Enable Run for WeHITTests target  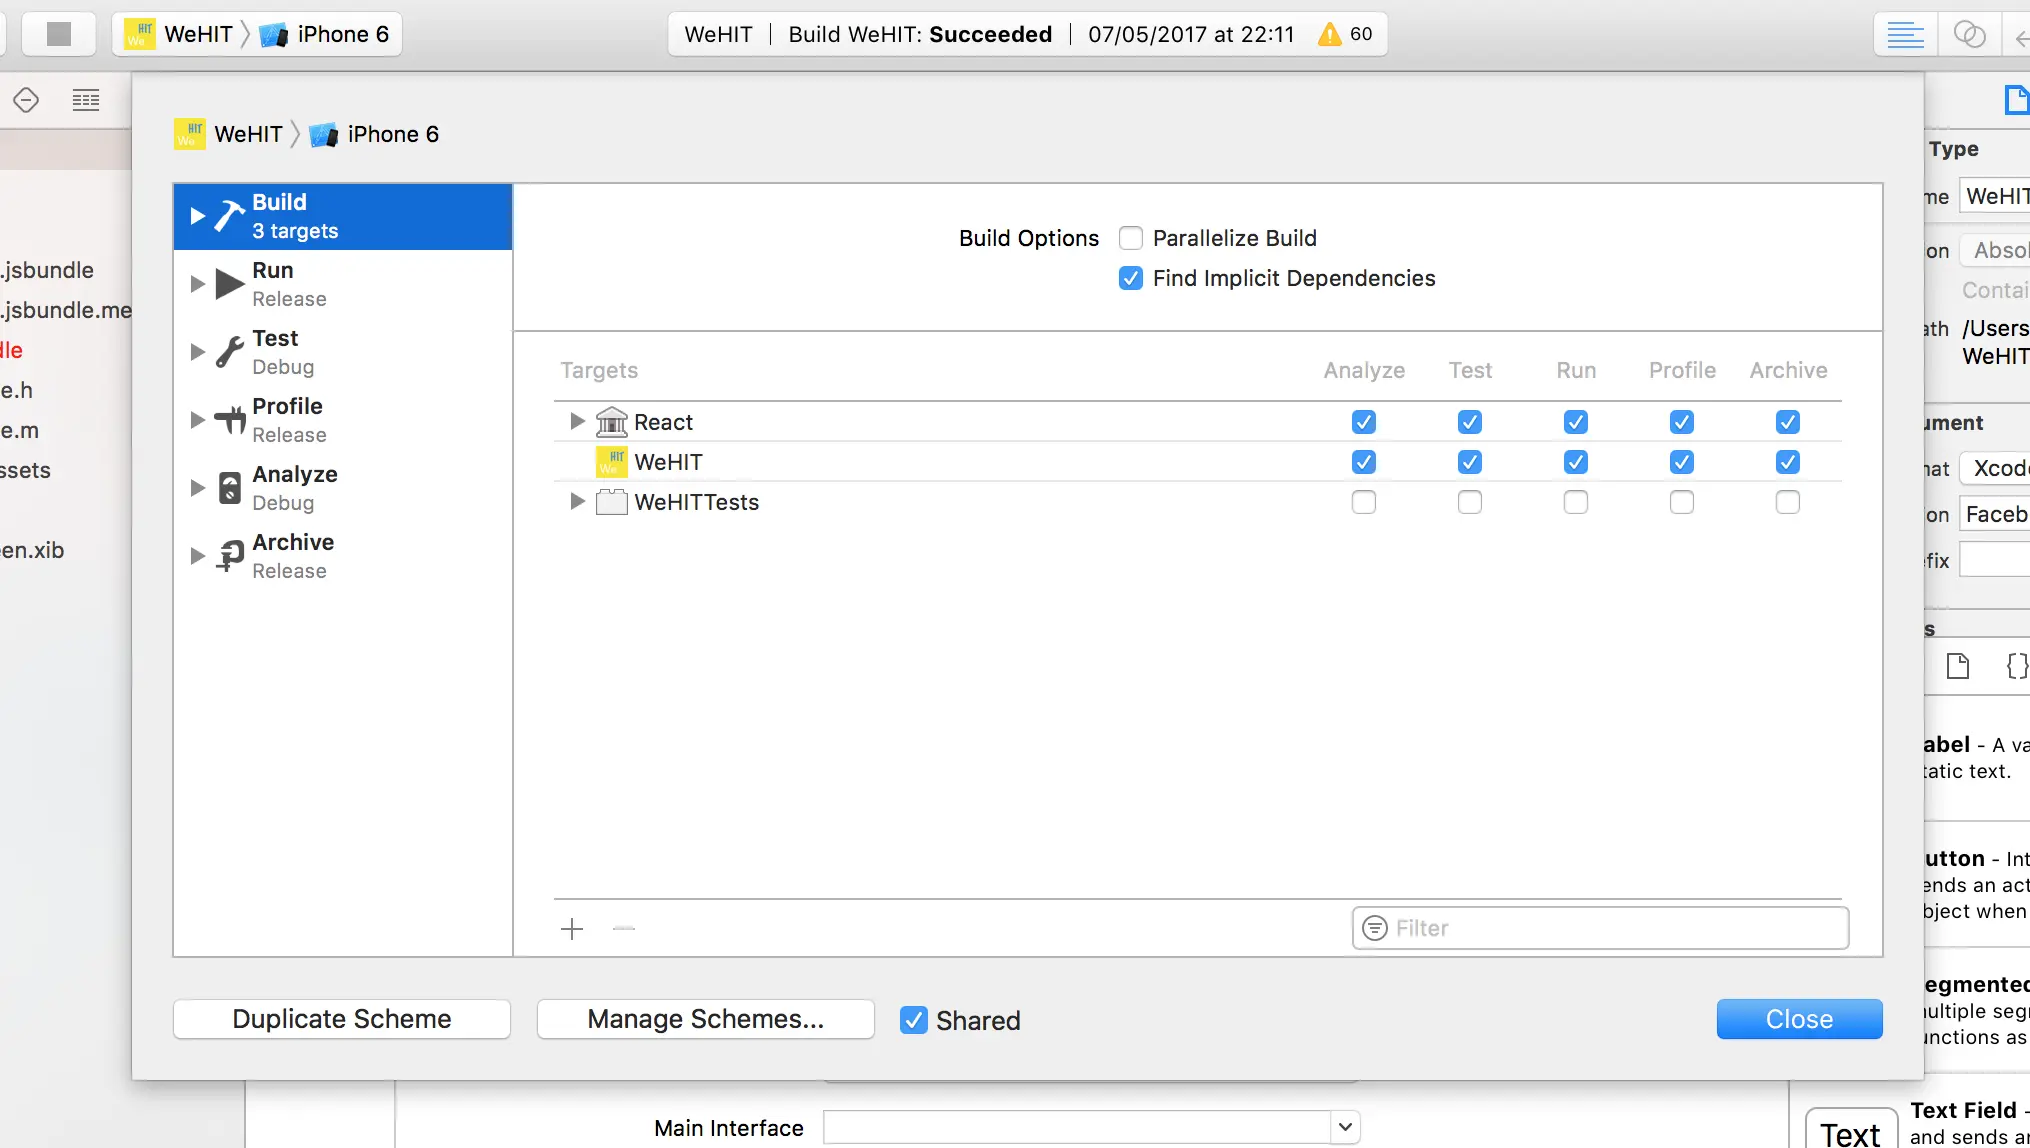pos(1576,502)
